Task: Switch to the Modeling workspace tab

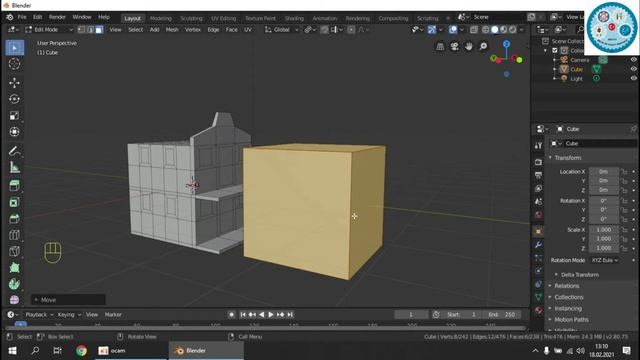Action: [160, 18]
